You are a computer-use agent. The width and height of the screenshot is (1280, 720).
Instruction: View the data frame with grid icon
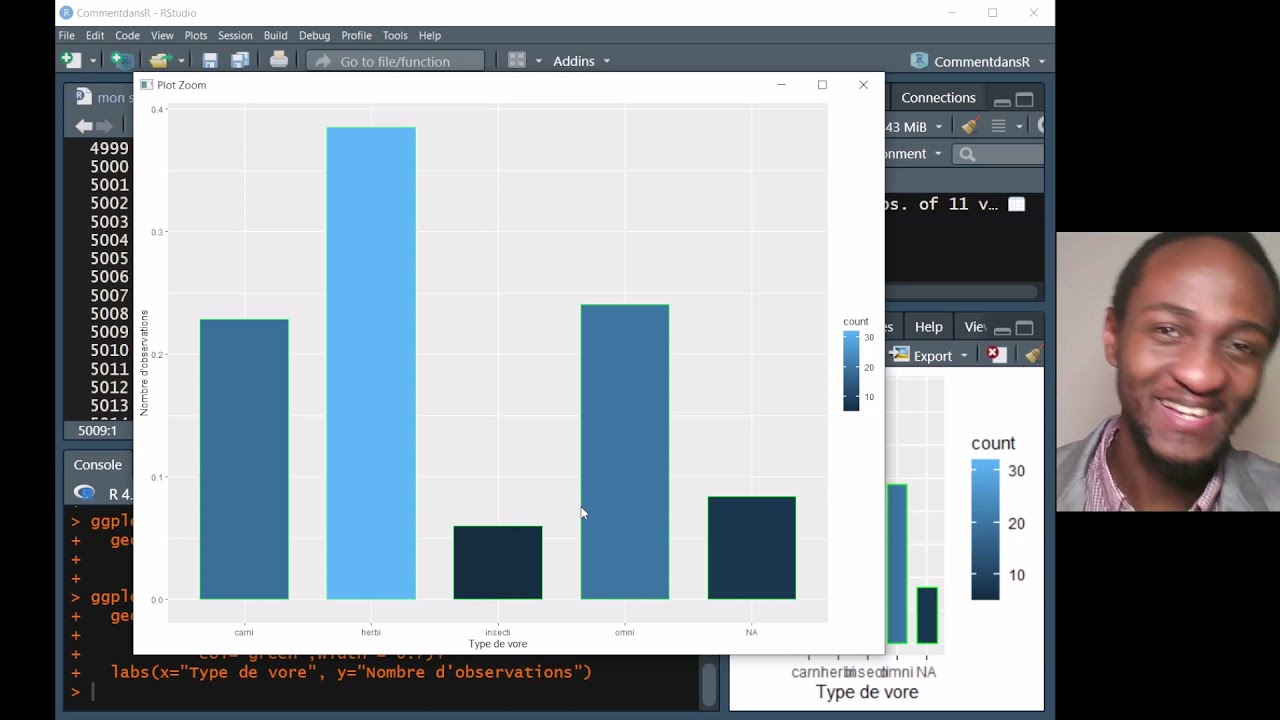[1016, 204]
